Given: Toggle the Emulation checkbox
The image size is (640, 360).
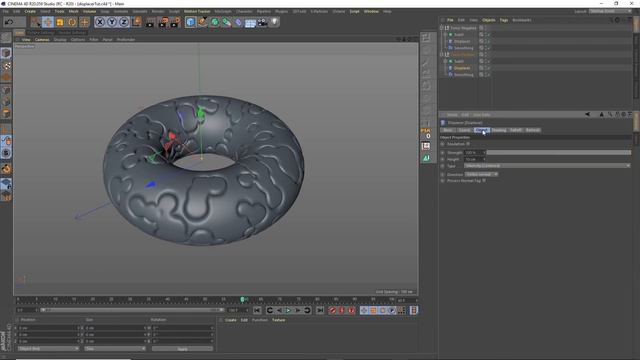Looking at the screenshot, I should click(468, 144).
